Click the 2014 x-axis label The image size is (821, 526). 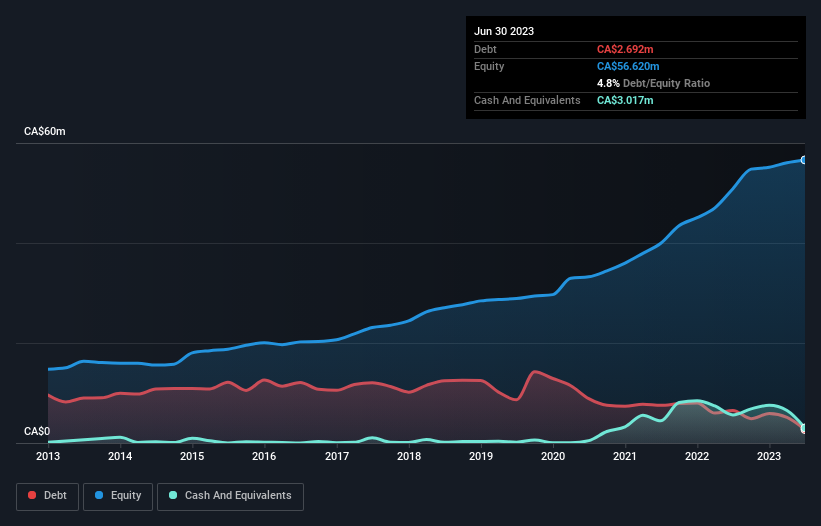click(x=120, y=456)
